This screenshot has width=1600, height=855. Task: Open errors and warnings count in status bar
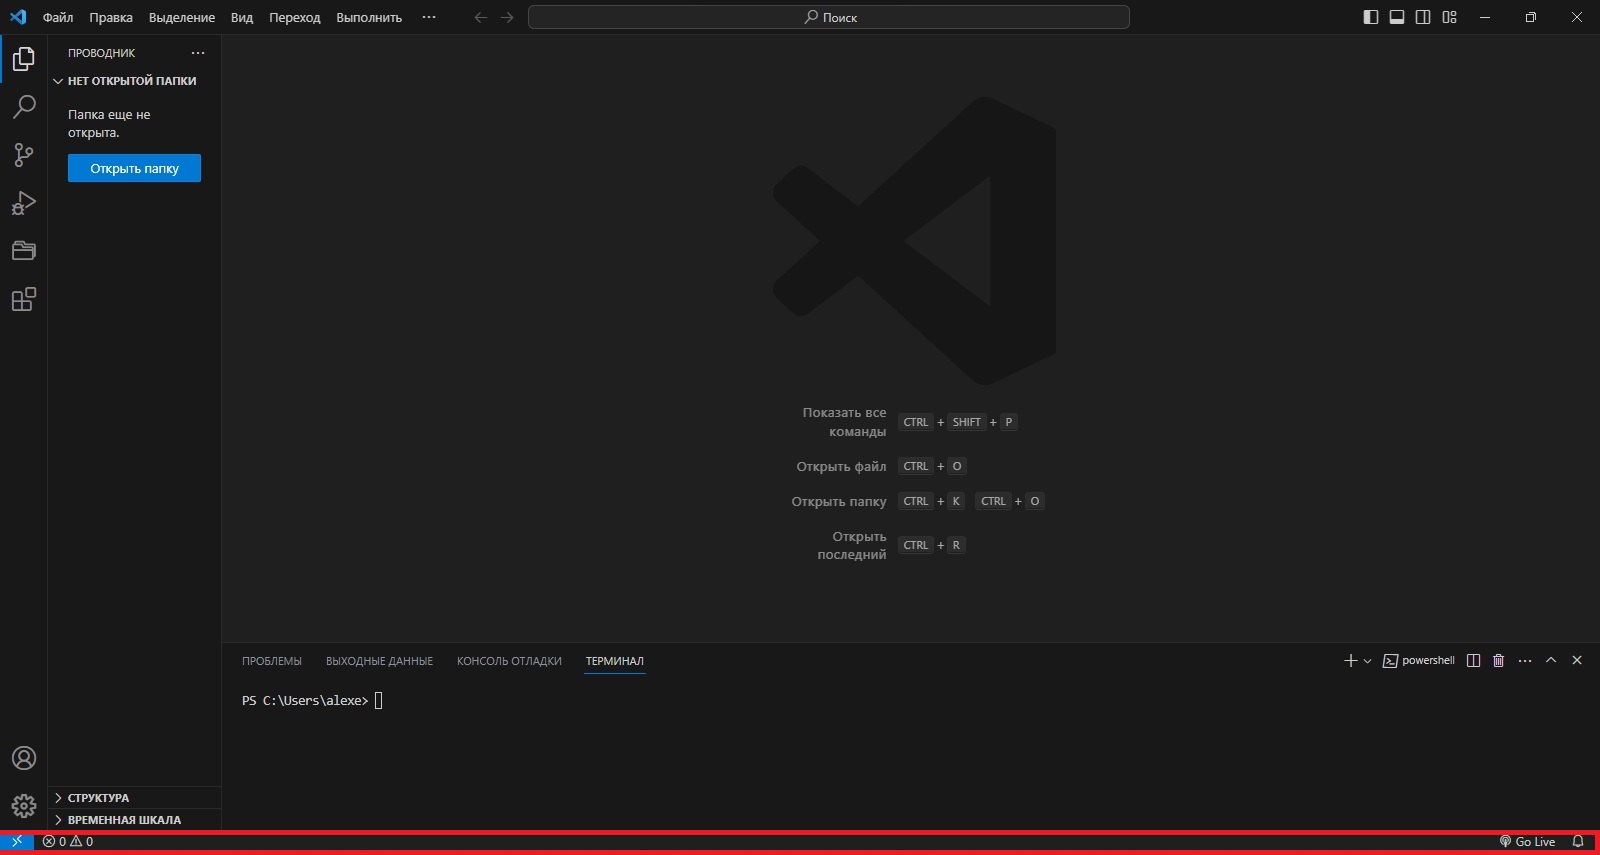tap(68, 841)
